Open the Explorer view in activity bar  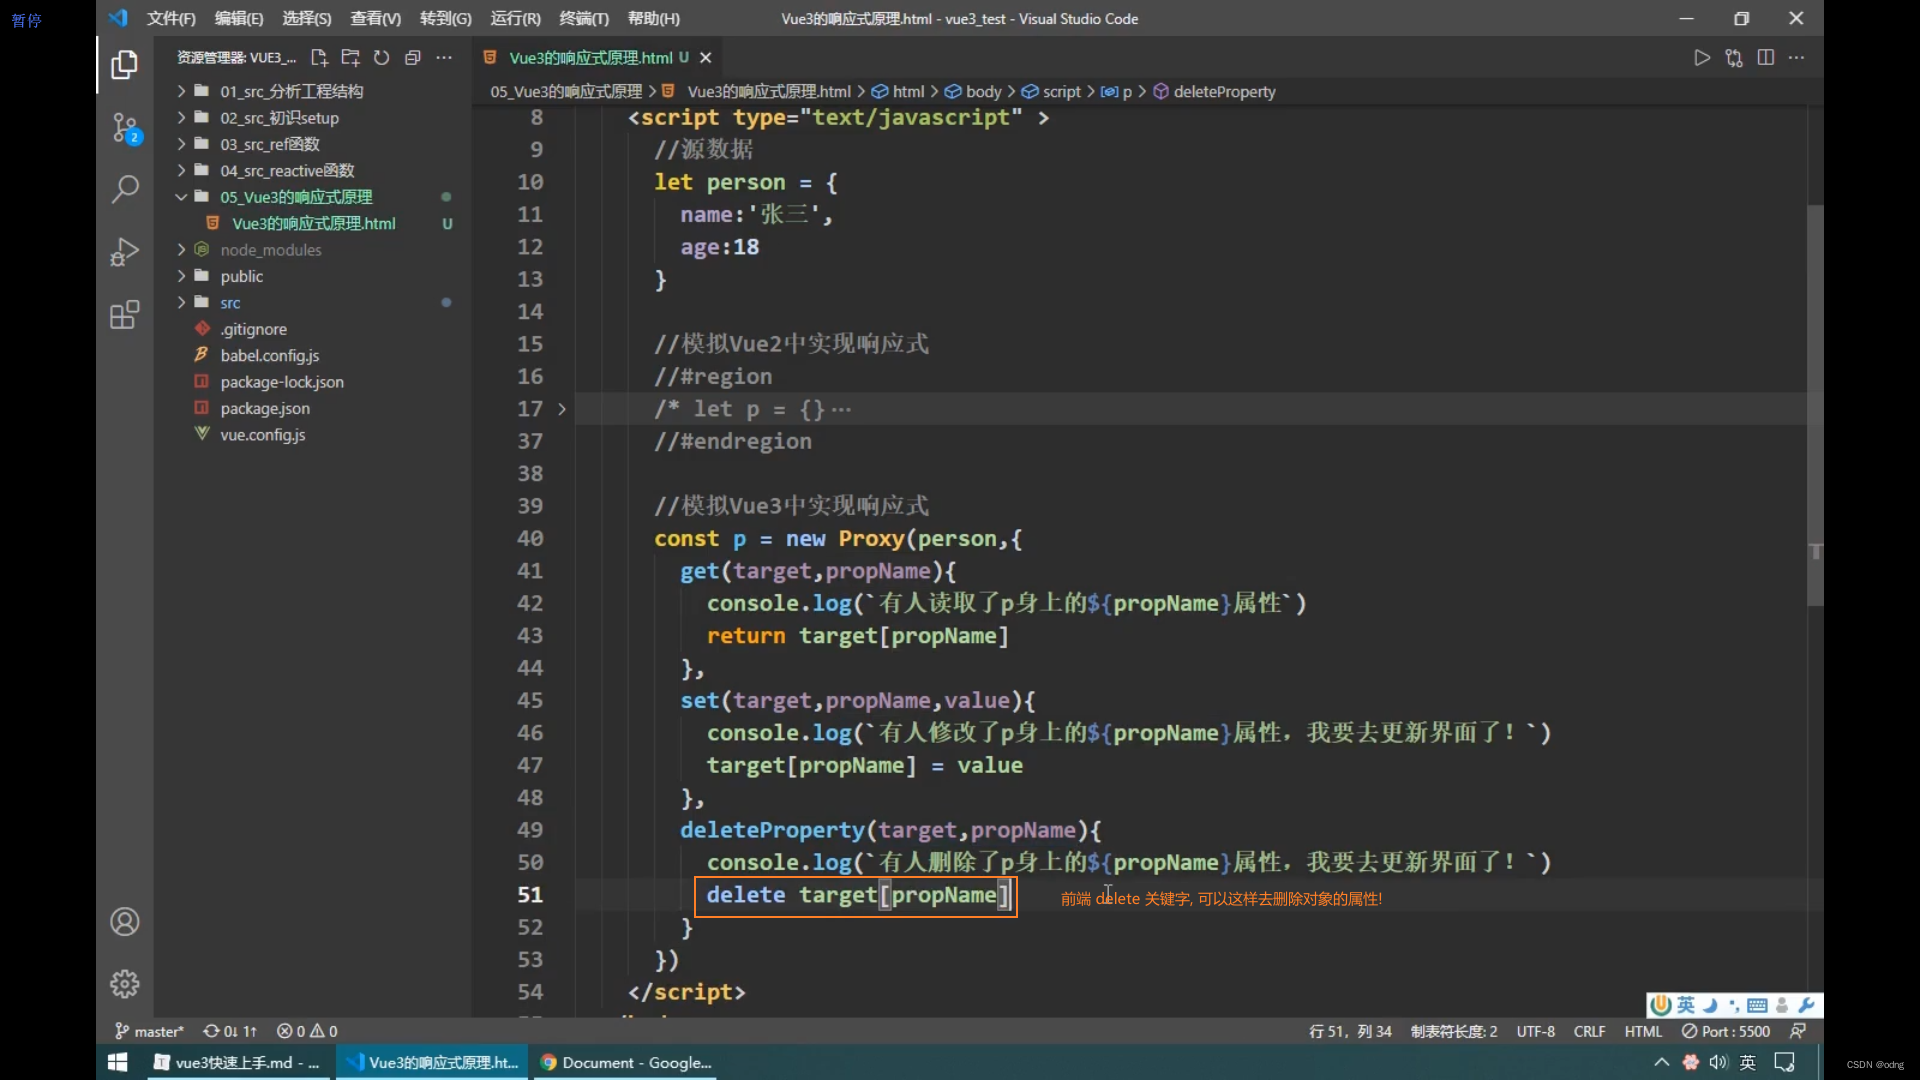click(124, 65)
